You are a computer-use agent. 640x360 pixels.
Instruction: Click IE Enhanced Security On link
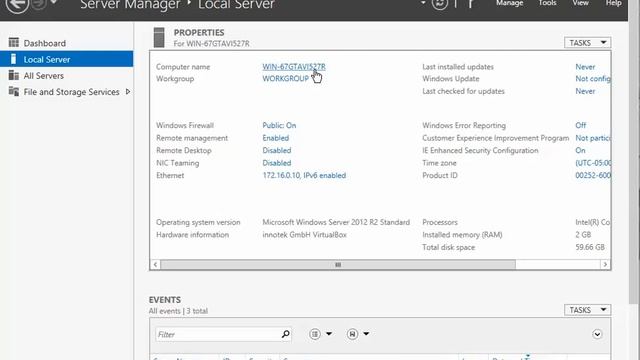pos(580,150)
